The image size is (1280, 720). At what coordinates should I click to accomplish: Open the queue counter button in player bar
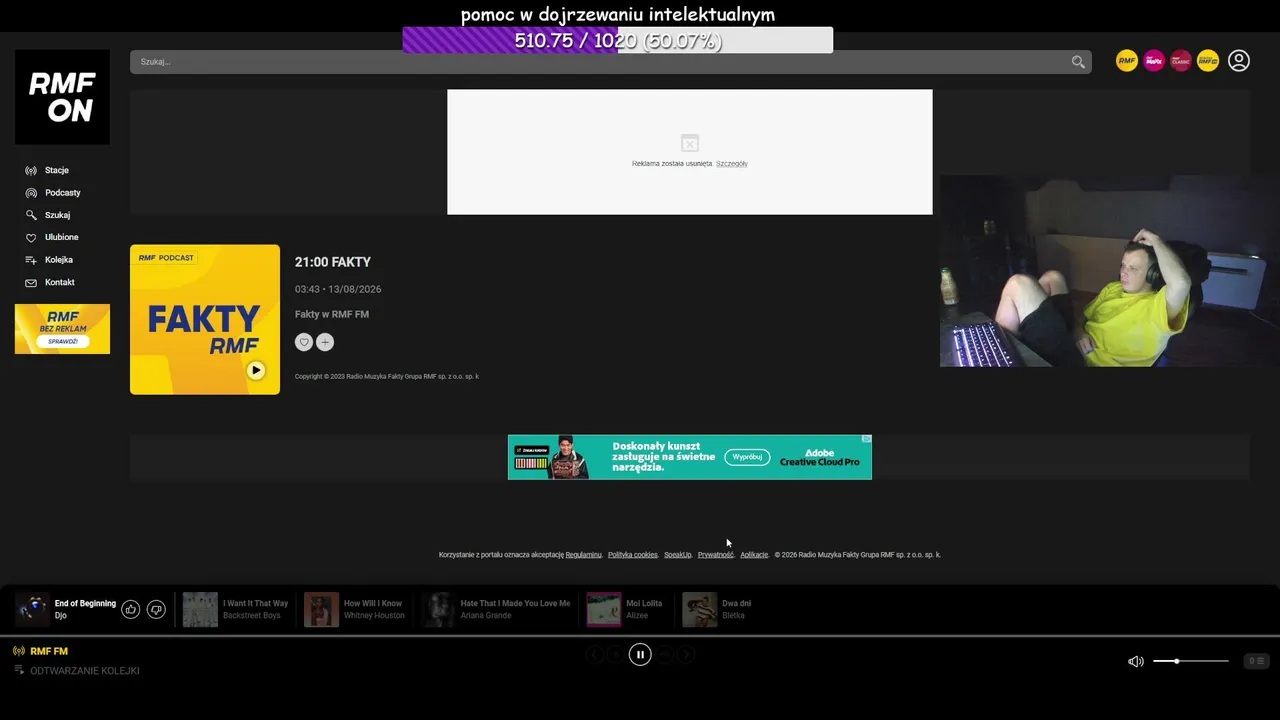[x=1256, y=661]
